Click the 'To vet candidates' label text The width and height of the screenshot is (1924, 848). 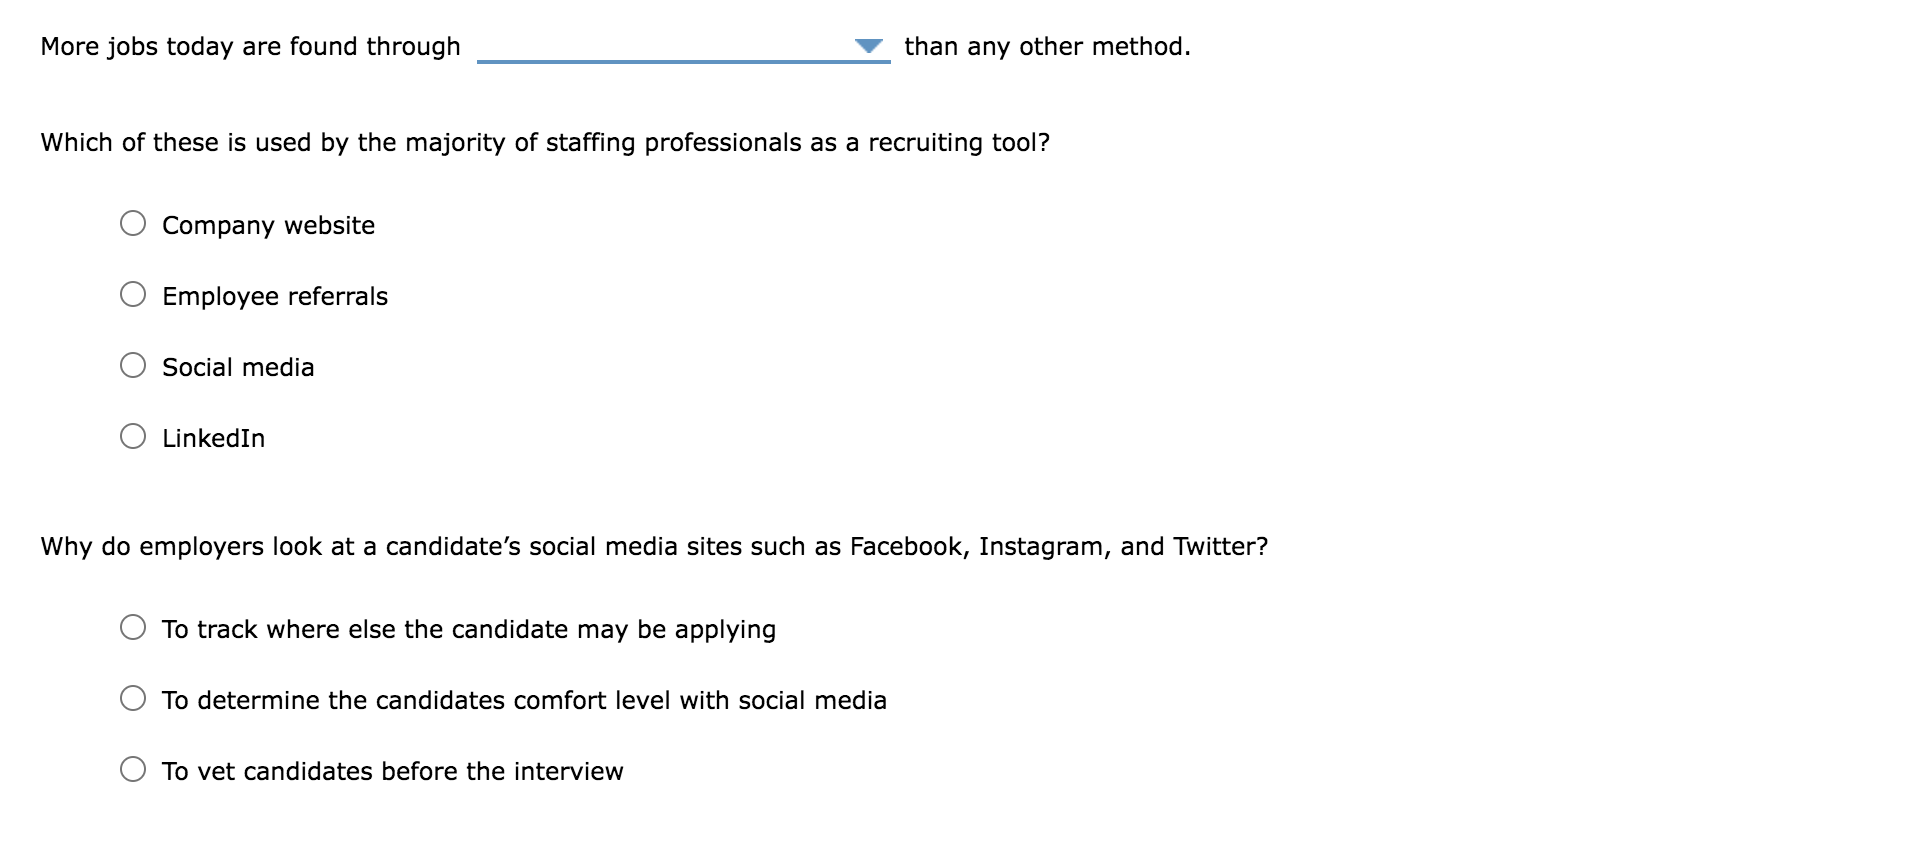click(x=392, y=771)
